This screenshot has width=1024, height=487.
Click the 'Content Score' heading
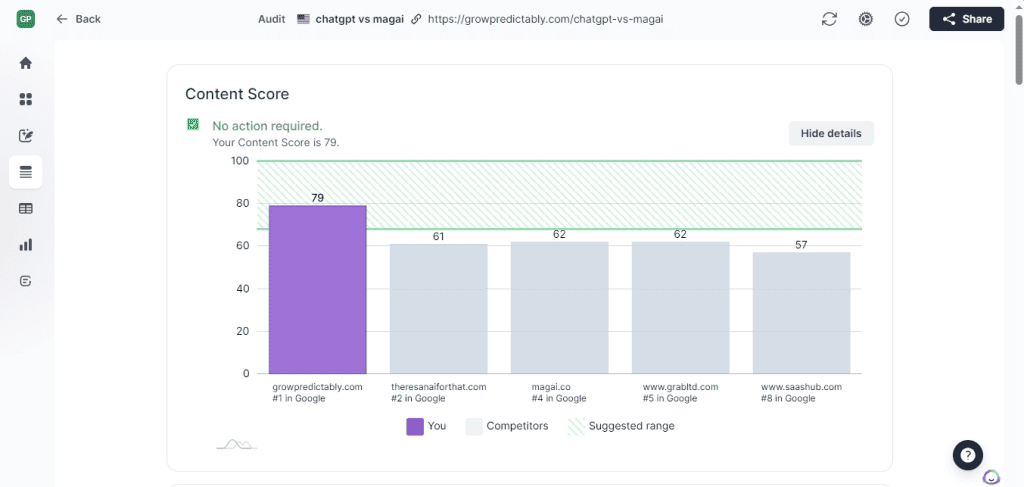coord(237,94)
